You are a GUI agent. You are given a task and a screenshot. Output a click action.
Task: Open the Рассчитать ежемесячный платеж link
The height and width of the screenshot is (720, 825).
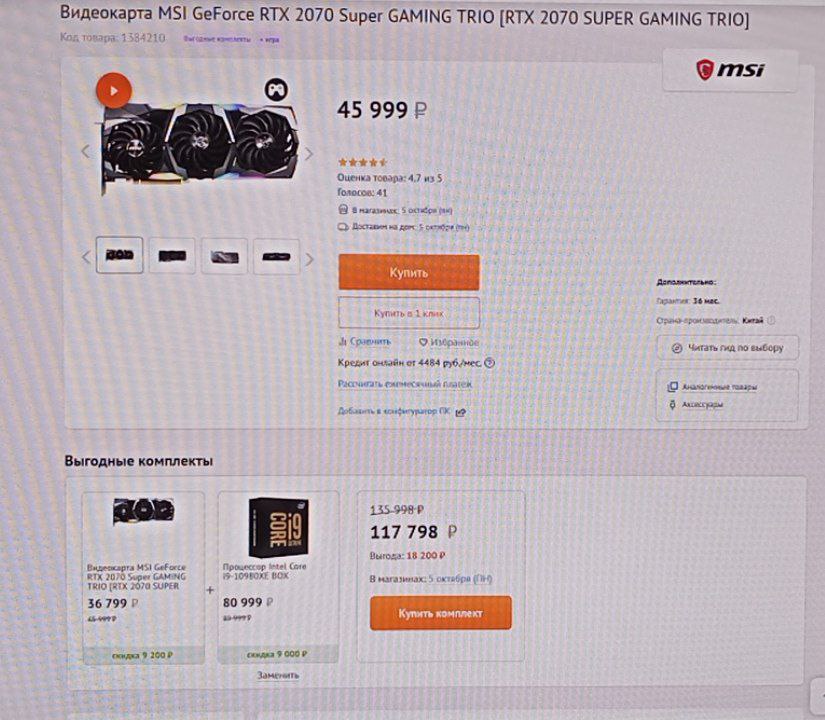[405, 384]
